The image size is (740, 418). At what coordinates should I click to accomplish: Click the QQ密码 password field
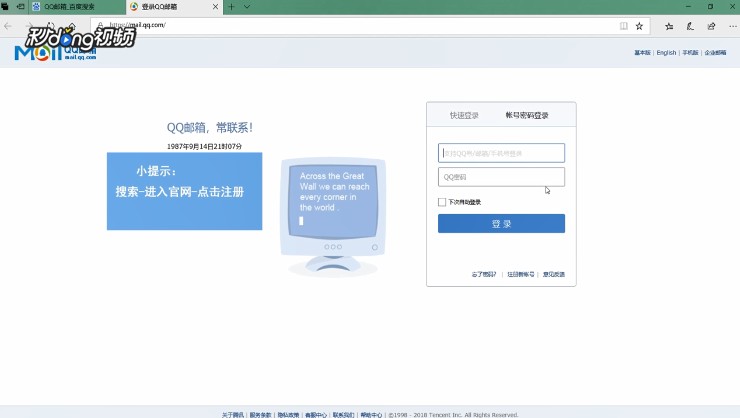tap(501, 177)
